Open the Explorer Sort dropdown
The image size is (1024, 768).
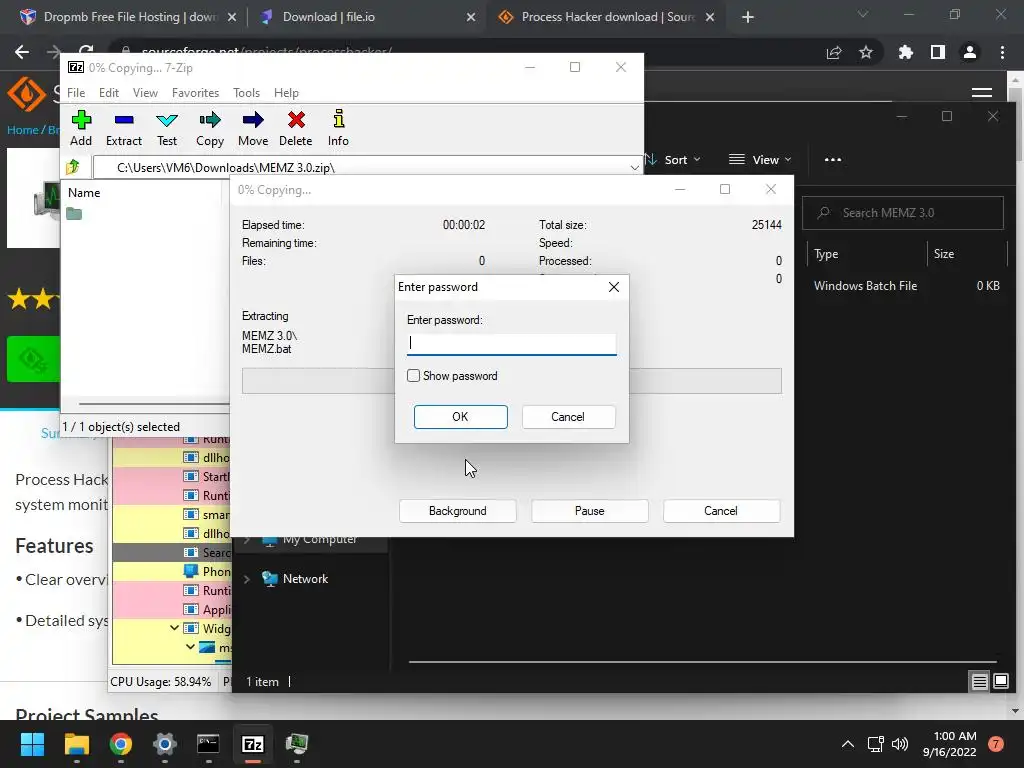(673, 159)
